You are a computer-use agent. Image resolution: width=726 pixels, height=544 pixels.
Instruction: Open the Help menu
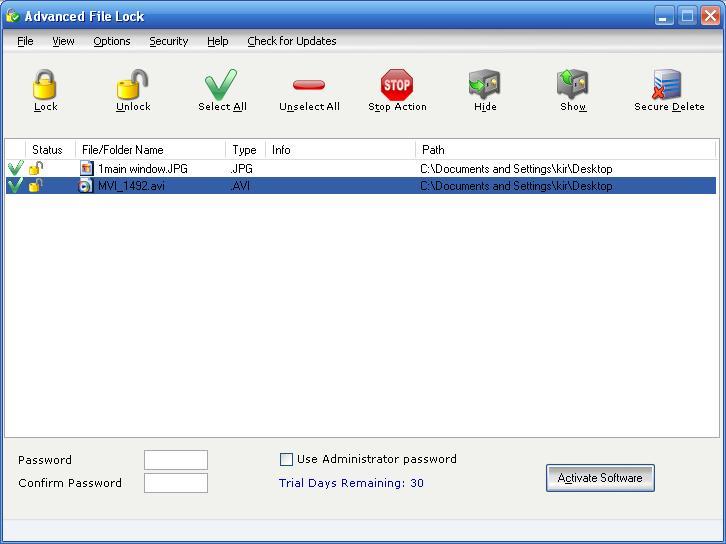[x=217, y=41]
